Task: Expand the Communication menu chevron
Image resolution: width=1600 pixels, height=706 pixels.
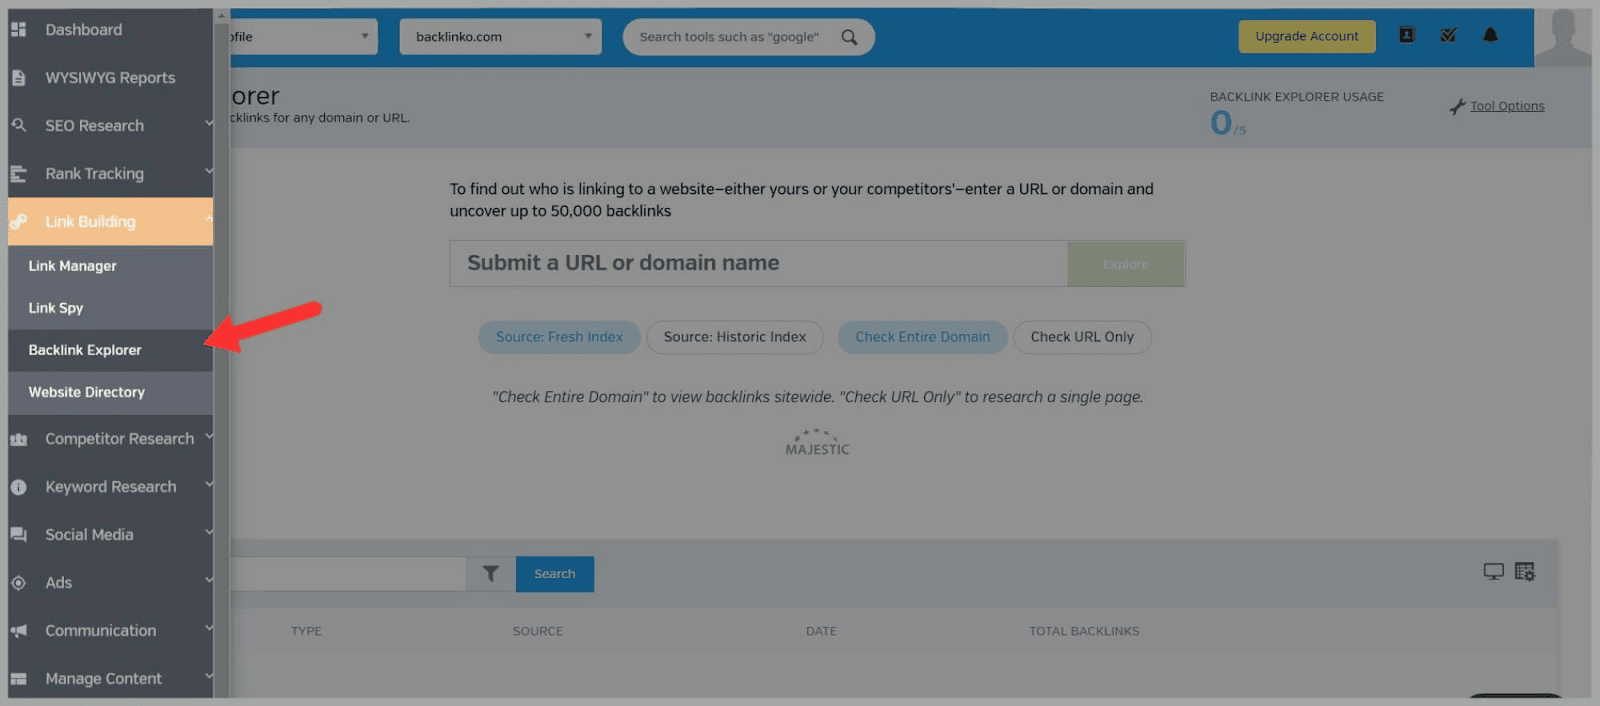Action: (209, 628)
